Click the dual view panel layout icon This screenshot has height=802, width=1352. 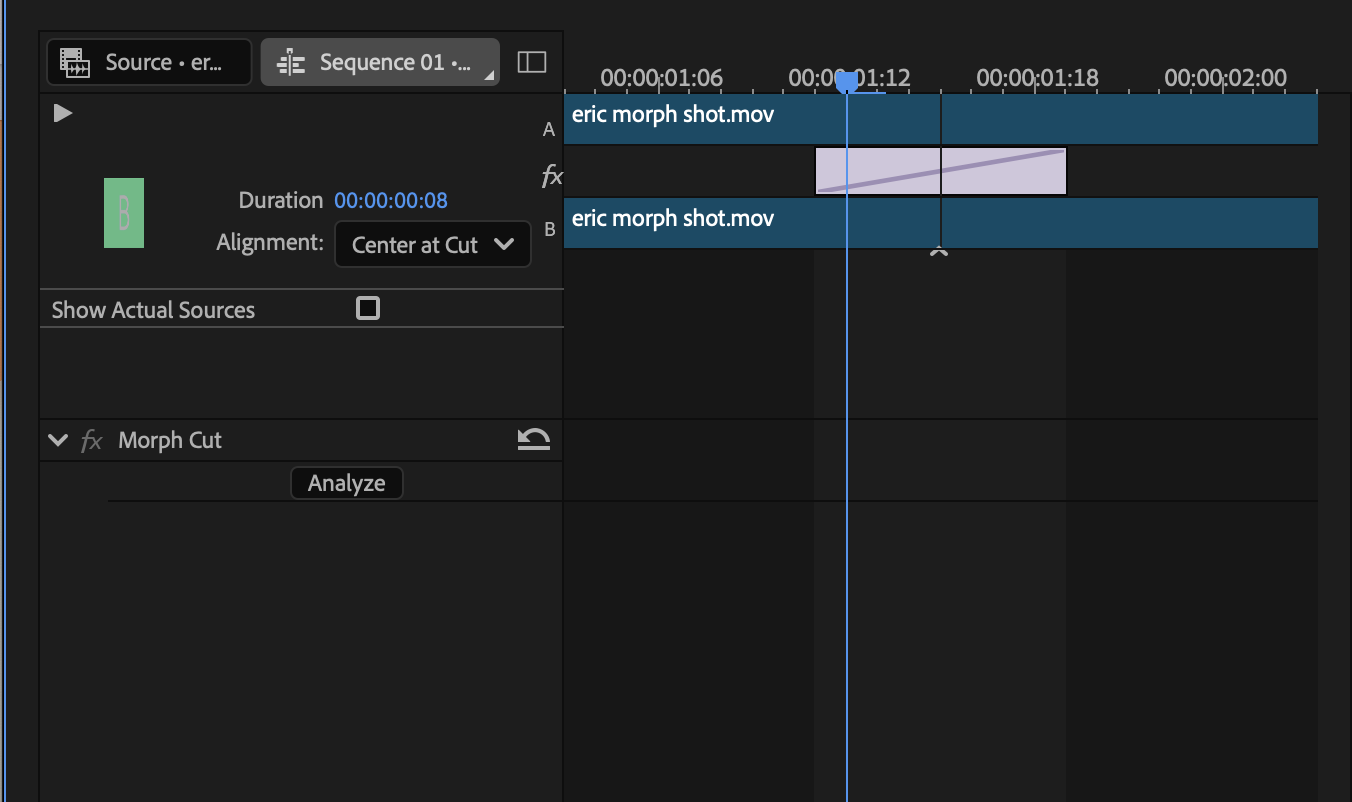(x=532, y=61)
